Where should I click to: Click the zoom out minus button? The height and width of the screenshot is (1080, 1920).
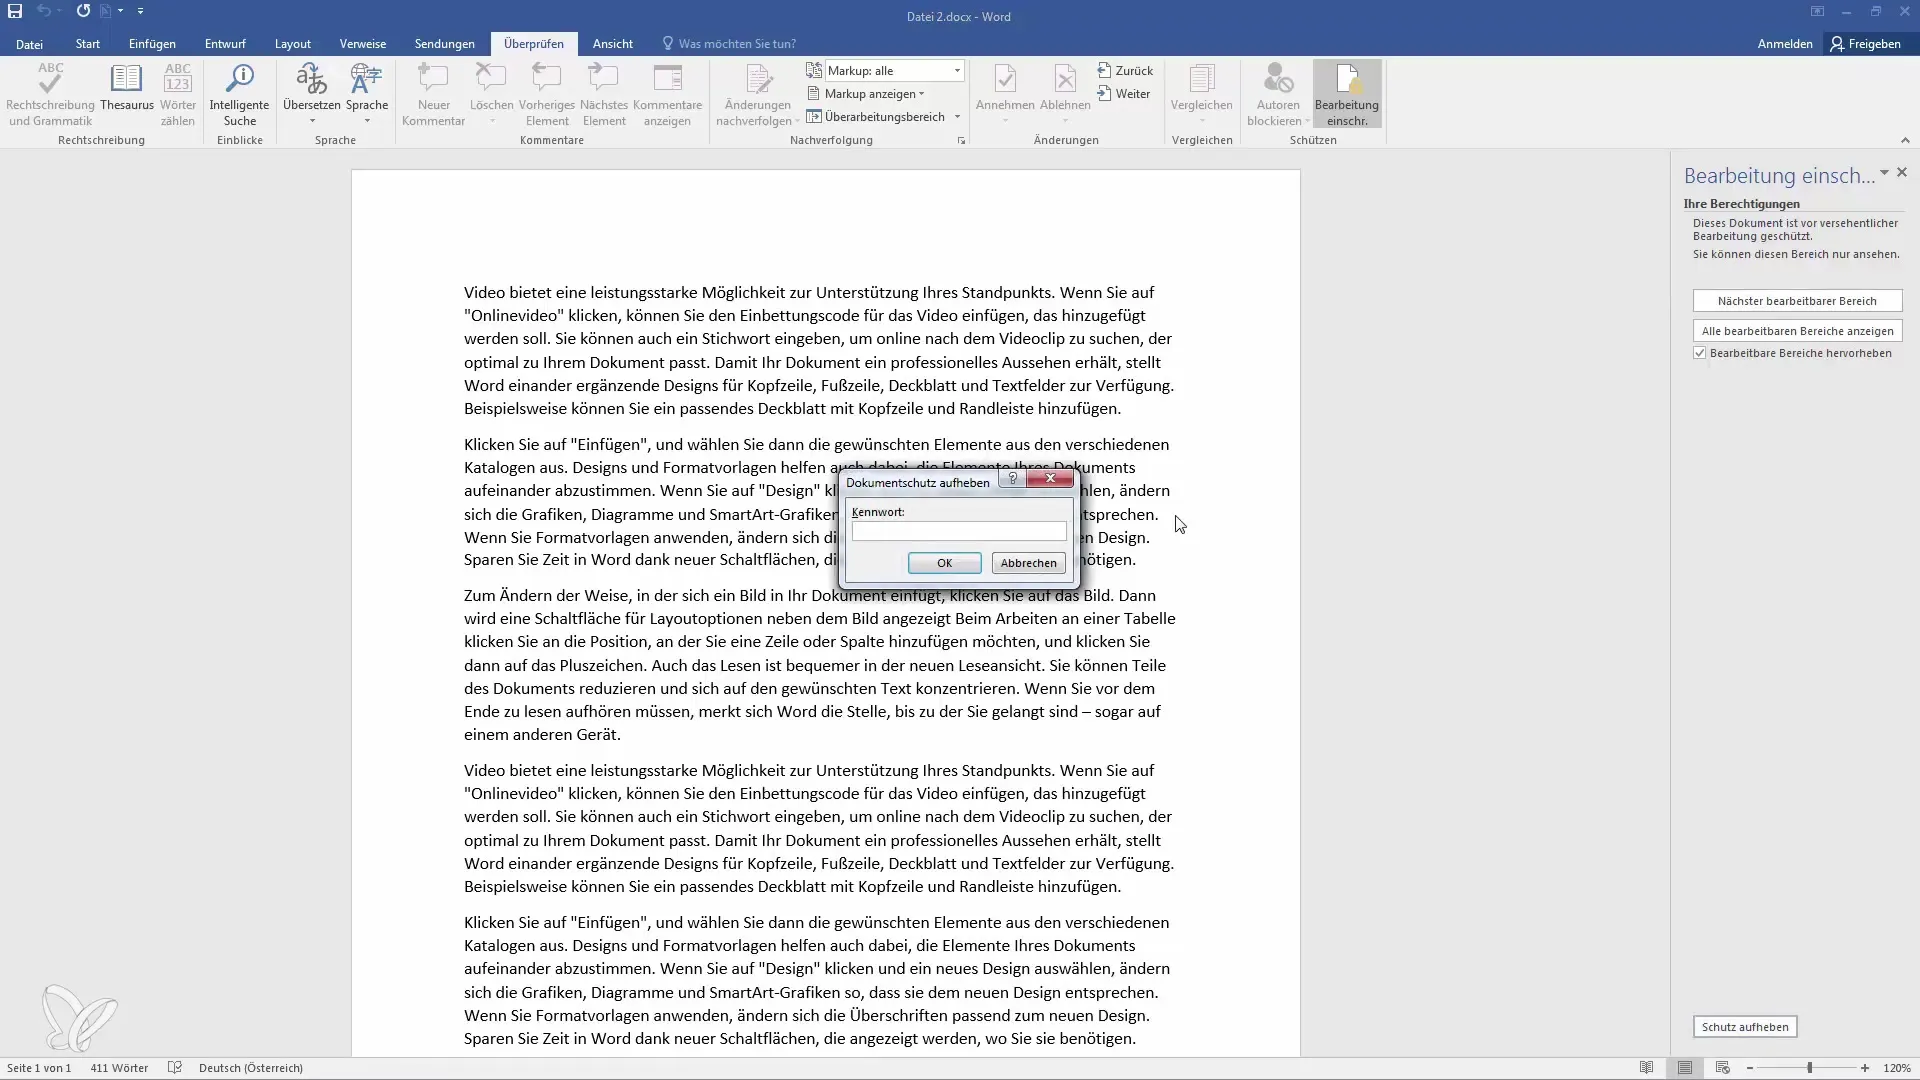click(1750, 1068)
